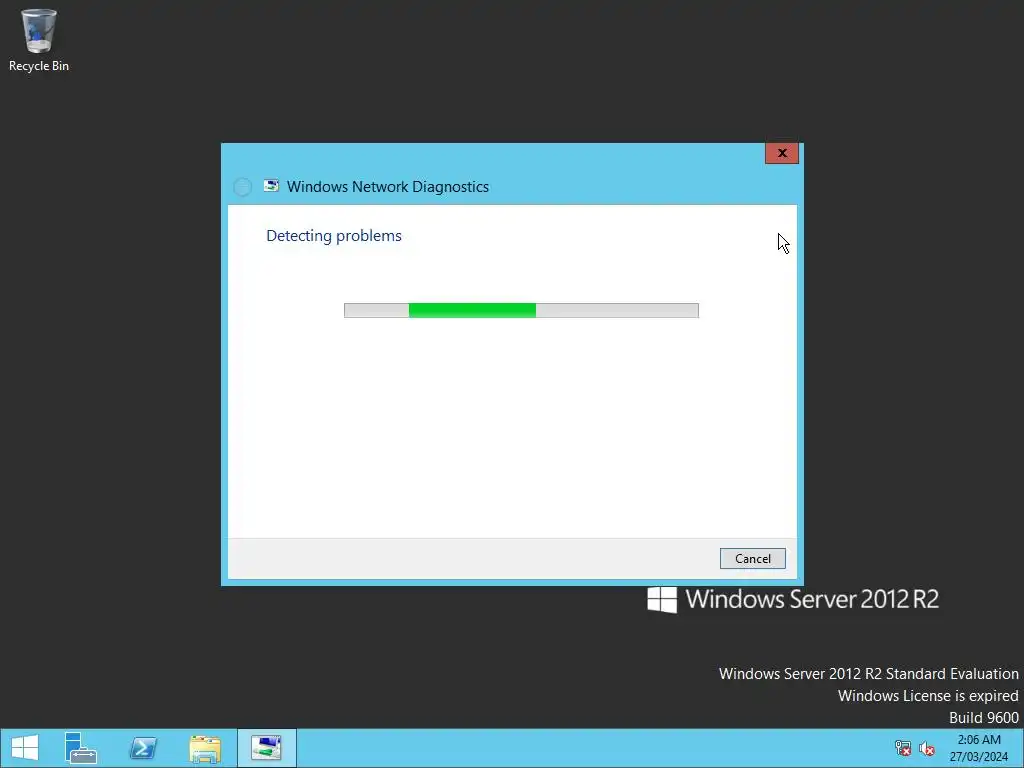This screenshot has height=768, width=1024.
Task: Open the Start menu
Action: 25,748
